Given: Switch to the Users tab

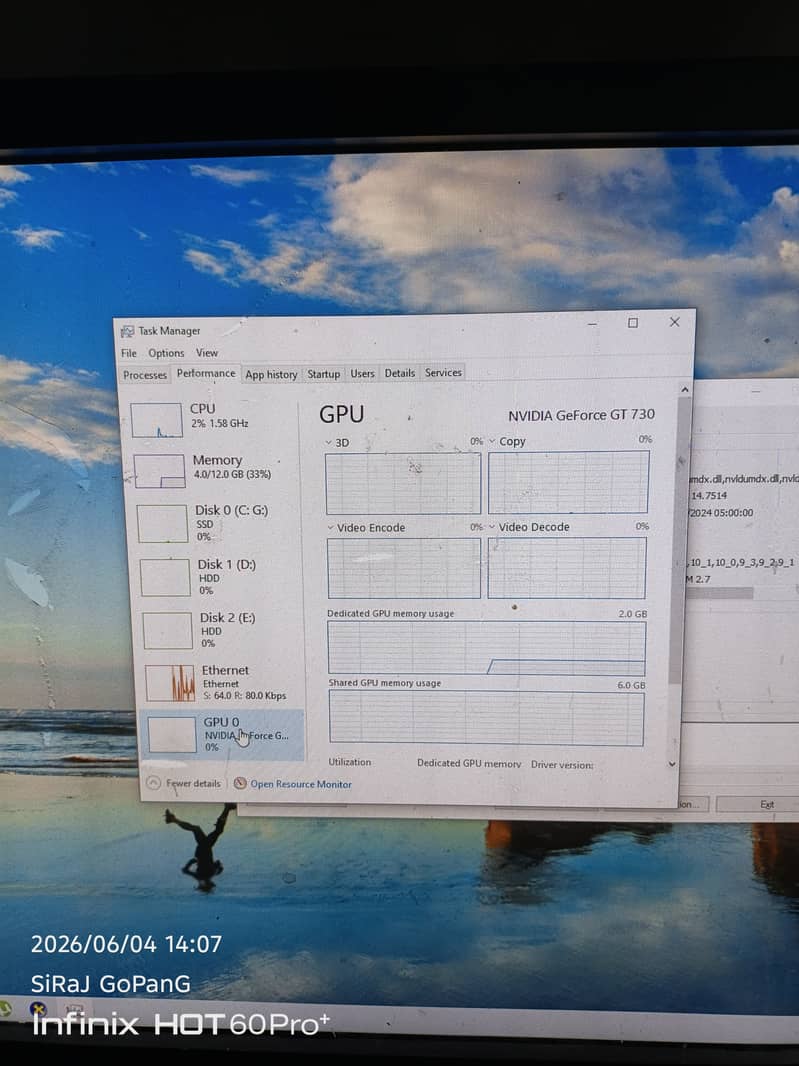Looking at the screenshot, I should (x=362, y=373).
